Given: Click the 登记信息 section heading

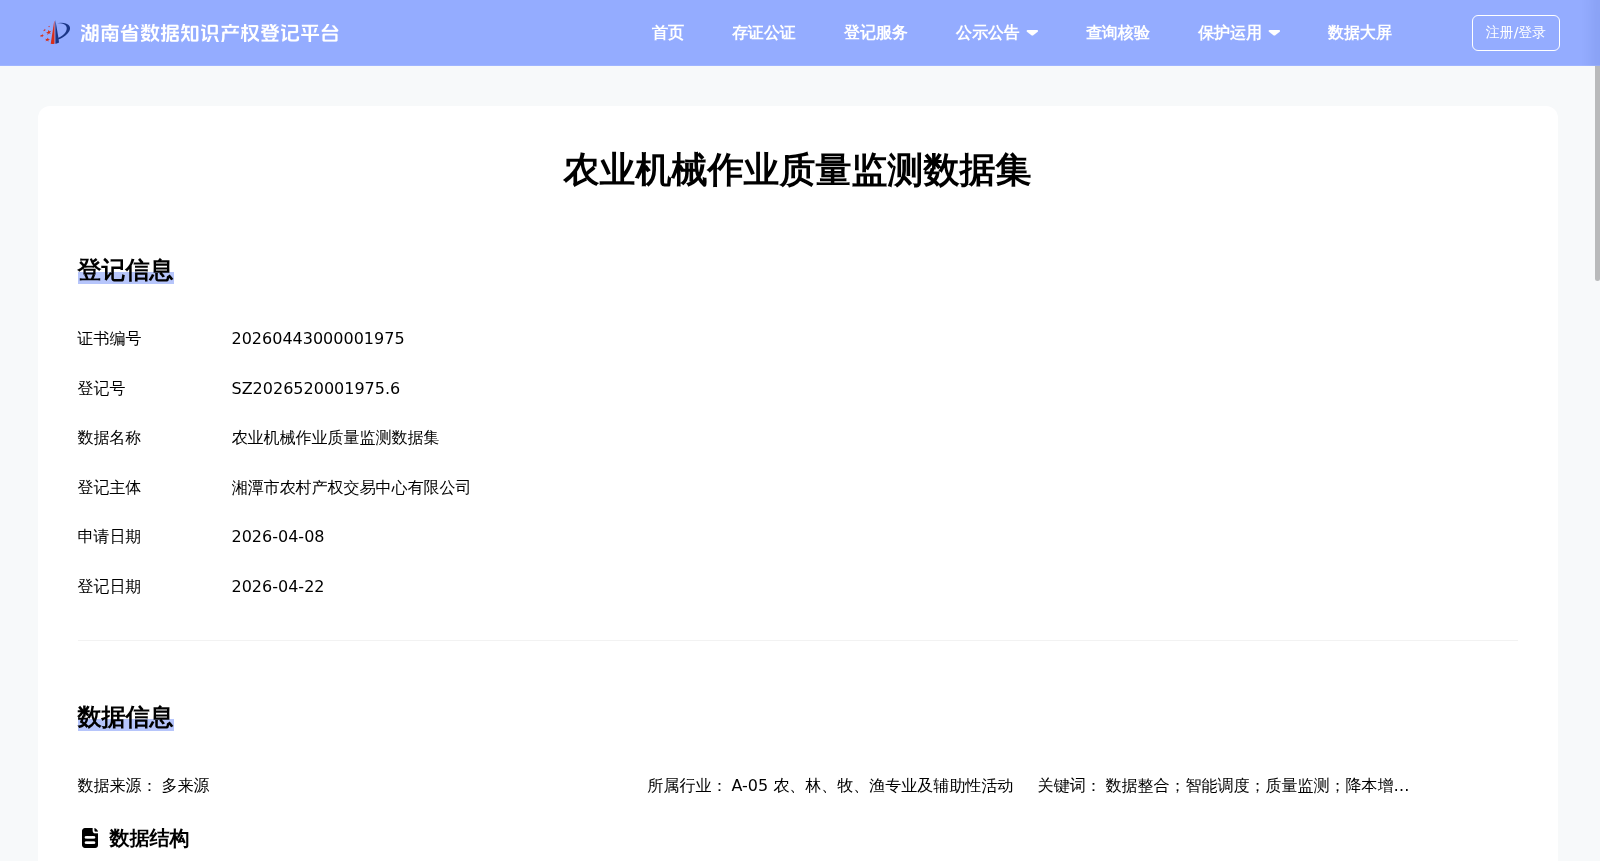Looking at the screenshot, I should click(x=126, y=270).
